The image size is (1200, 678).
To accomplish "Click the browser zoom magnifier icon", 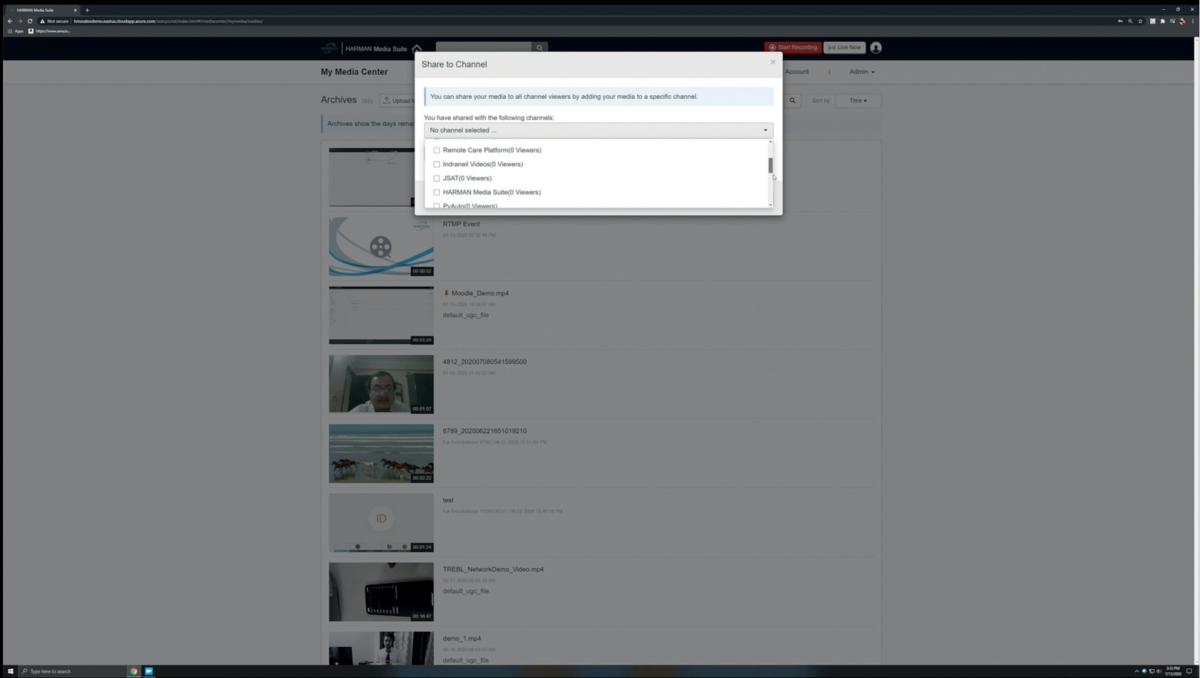I will click(x=1130, y=21).
